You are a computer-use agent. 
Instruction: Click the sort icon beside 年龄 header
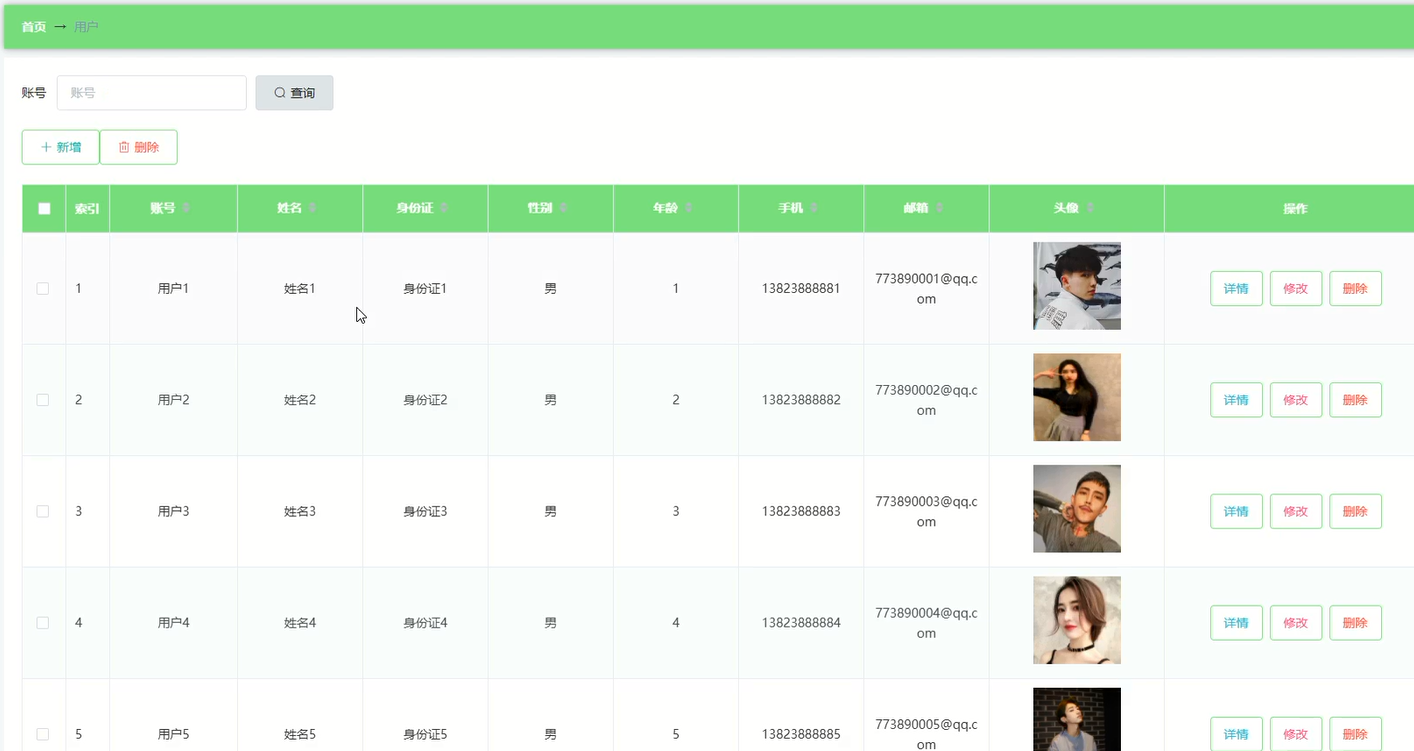point(688,208)
